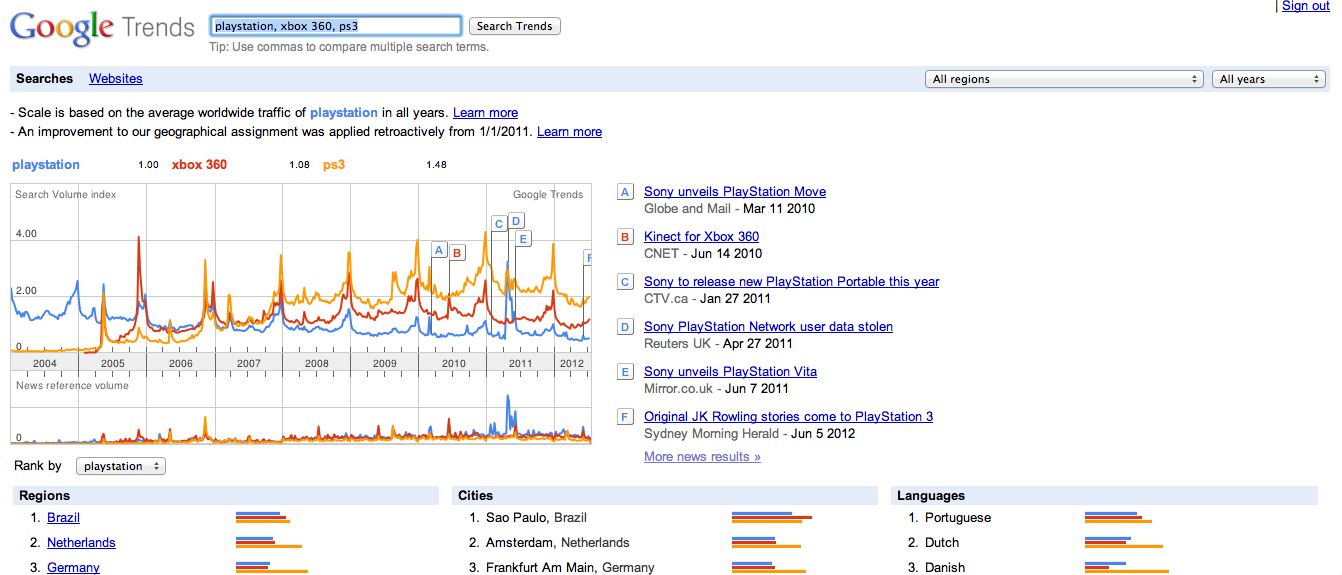
Task: Click news flag D on the chart
Action: coord(516,221)
